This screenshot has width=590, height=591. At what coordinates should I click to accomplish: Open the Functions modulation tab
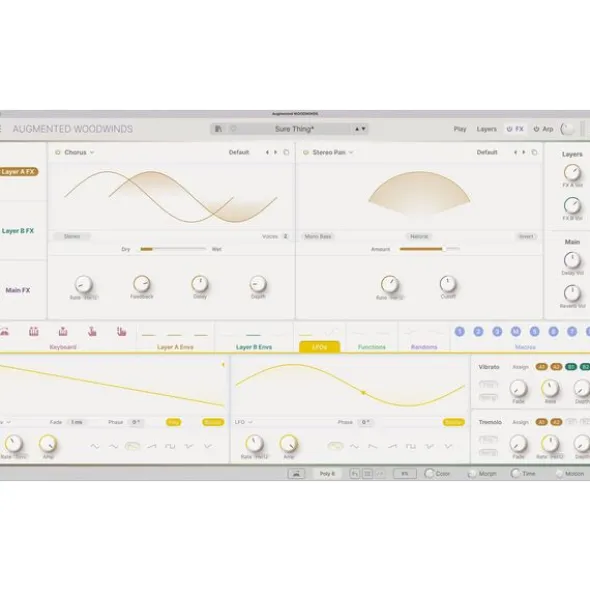click(x=372, y=347)
